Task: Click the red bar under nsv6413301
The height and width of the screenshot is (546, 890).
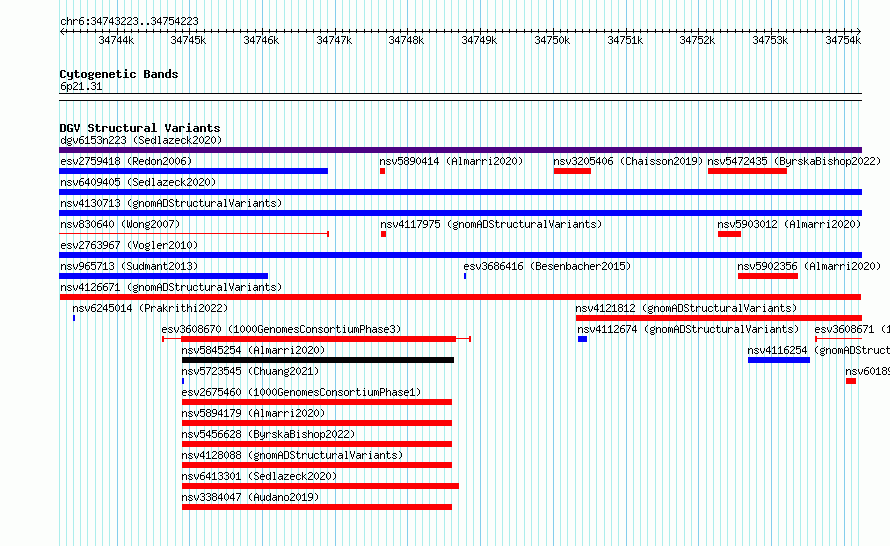Action: (x=320, y=486)
